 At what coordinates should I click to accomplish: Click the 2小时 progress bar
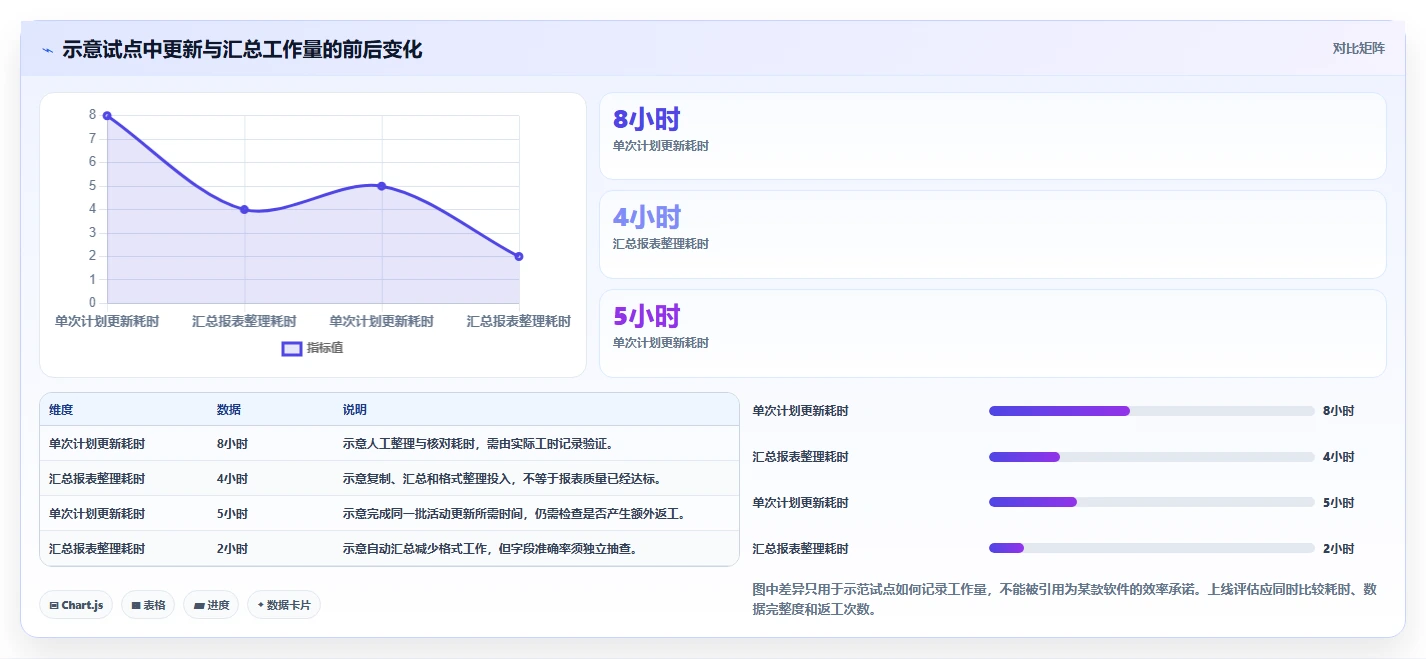coord(1151,548)
